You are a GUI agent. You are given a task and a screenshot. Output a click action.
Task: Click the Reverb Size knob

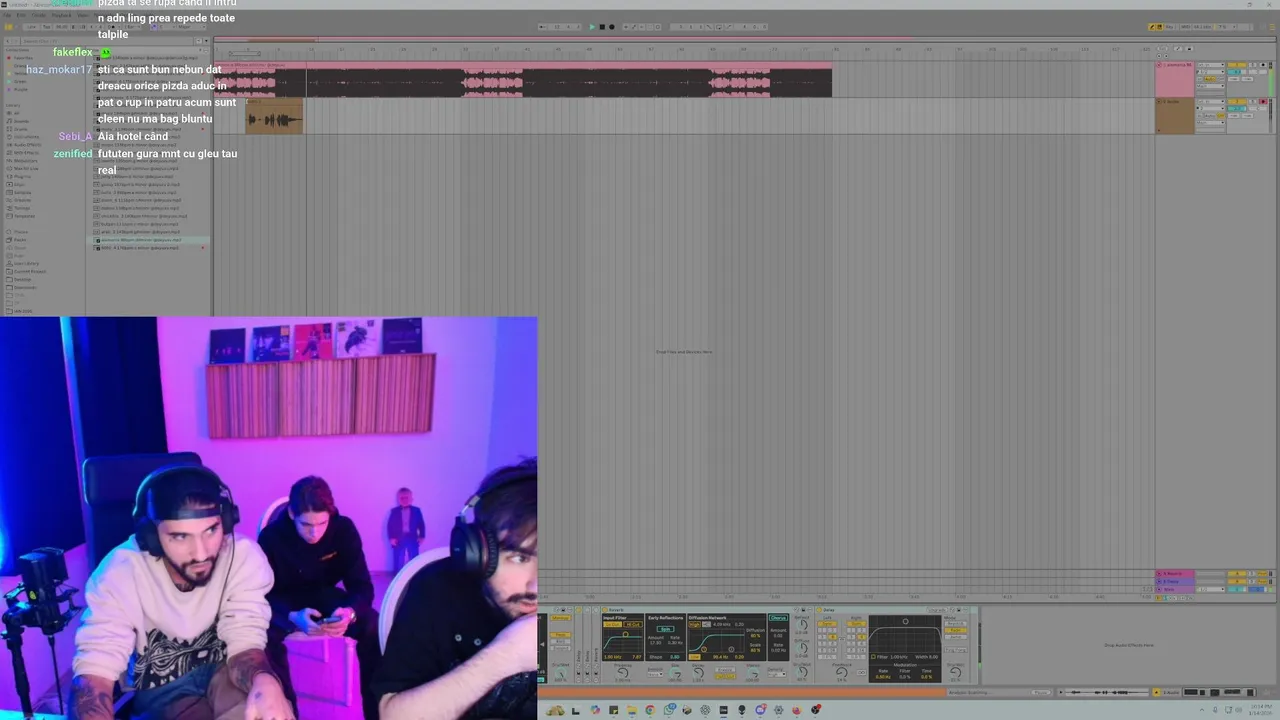click(676, 673)
